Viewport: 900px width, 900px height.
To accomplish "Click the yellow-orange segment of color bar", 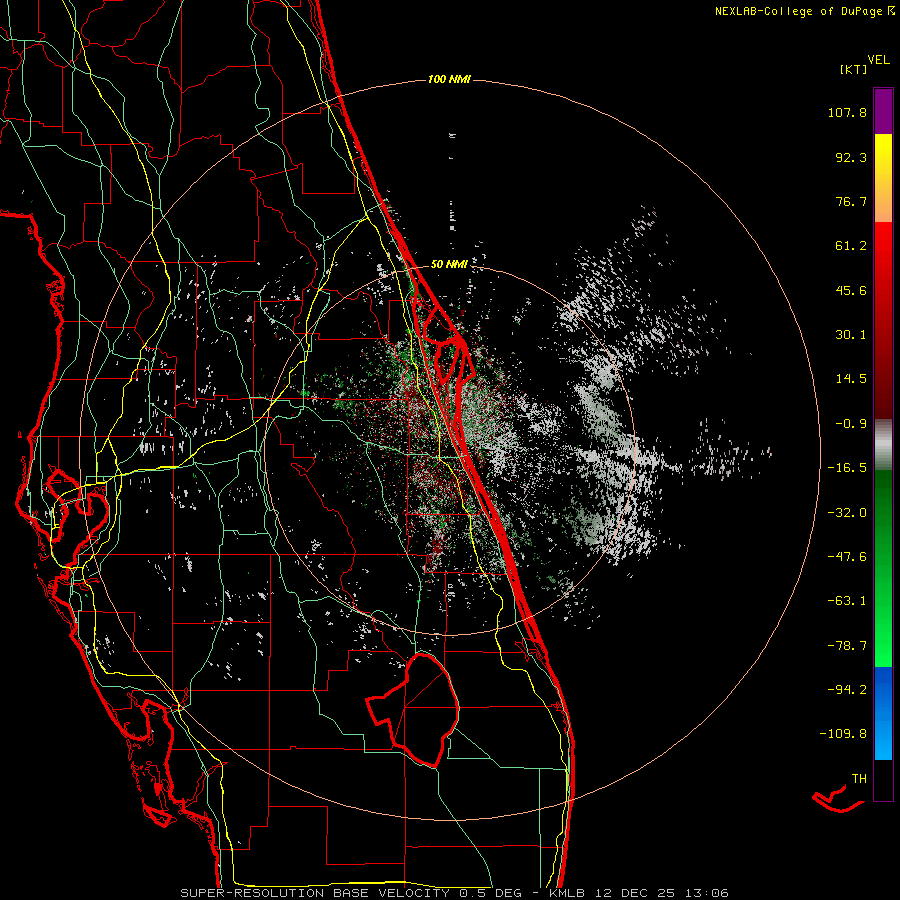I will [883, 179].
